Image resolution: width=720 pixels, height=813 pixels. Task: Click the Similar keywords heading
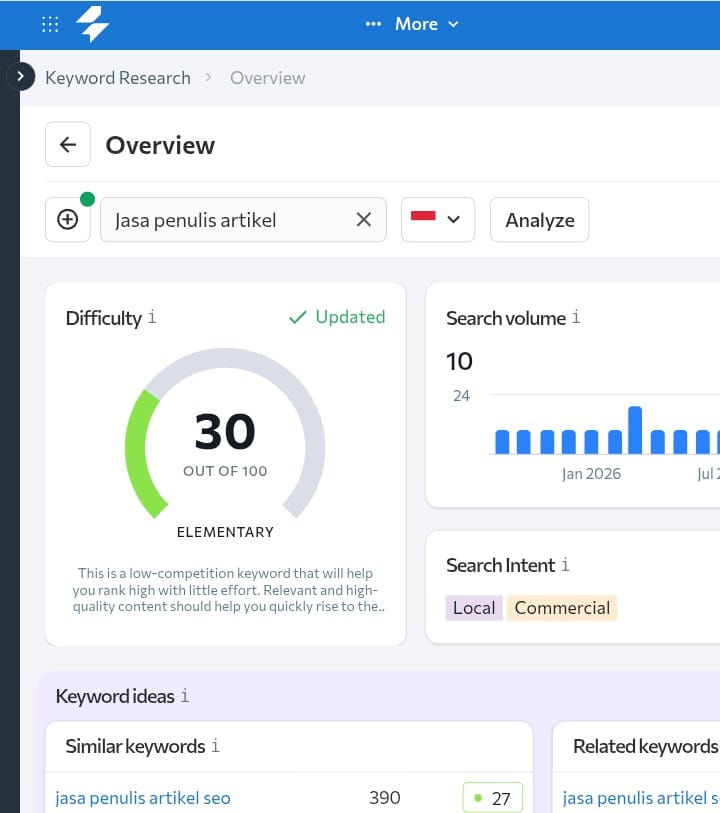coord(135,746)
